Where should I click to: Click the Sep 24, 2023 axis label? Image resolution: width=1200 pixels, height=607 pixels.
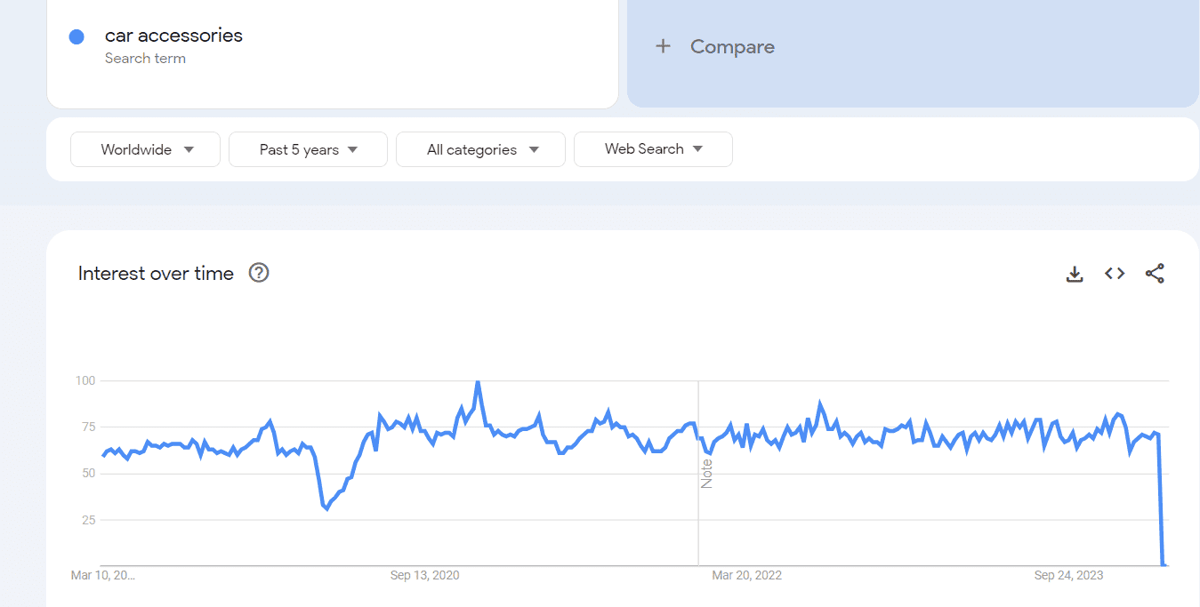[1069, 575]
